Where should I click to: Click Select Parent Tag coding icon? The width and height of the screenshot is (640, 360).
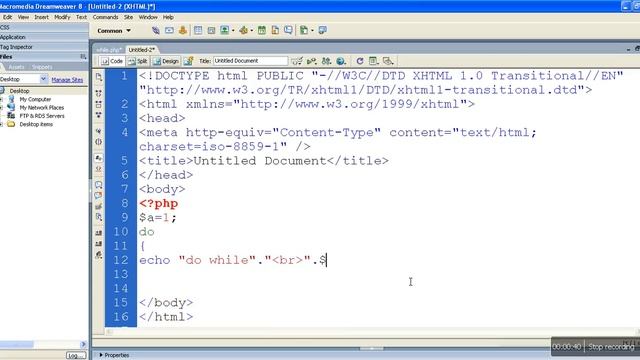99,131
